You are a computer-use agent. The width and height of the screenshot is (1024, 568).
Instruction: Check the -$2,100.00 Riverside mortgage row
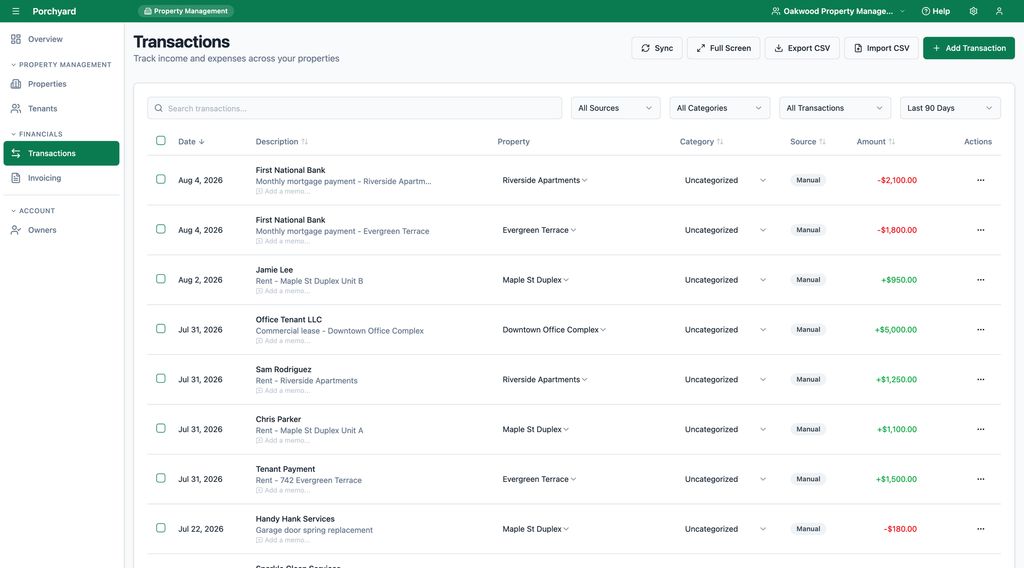(x=161, y=179)
